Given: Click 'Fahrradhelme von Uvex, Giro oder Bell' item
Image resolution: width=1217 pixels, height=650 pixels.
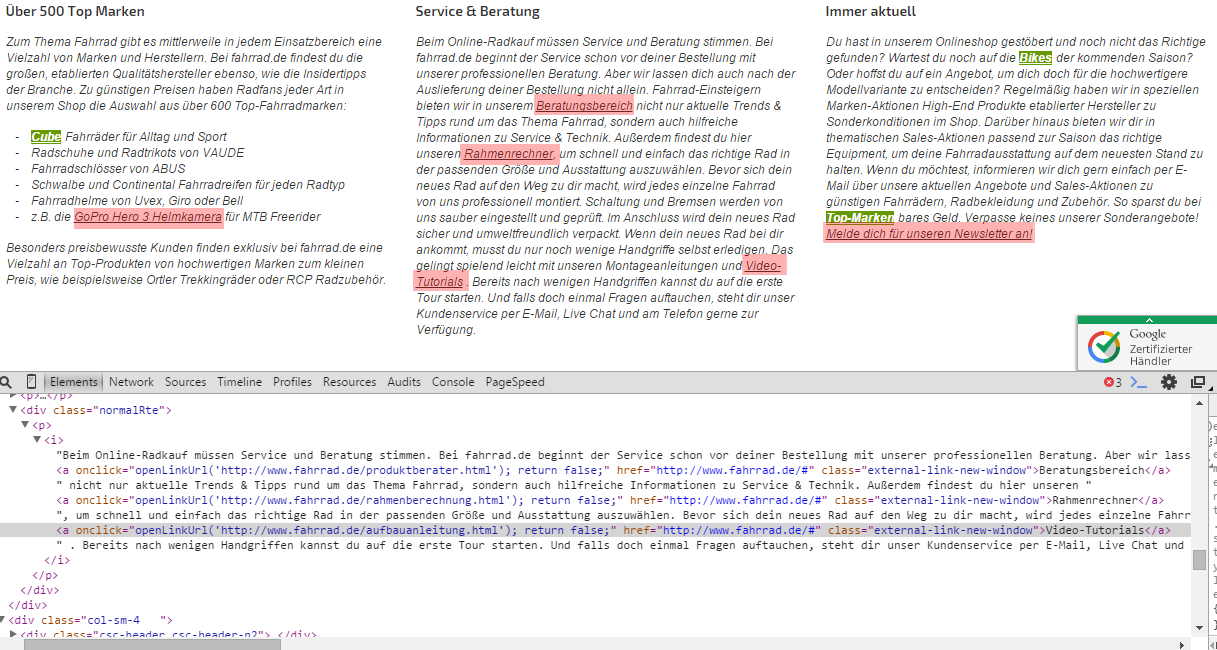Looking at the screenshot, I should click(137, 201).
